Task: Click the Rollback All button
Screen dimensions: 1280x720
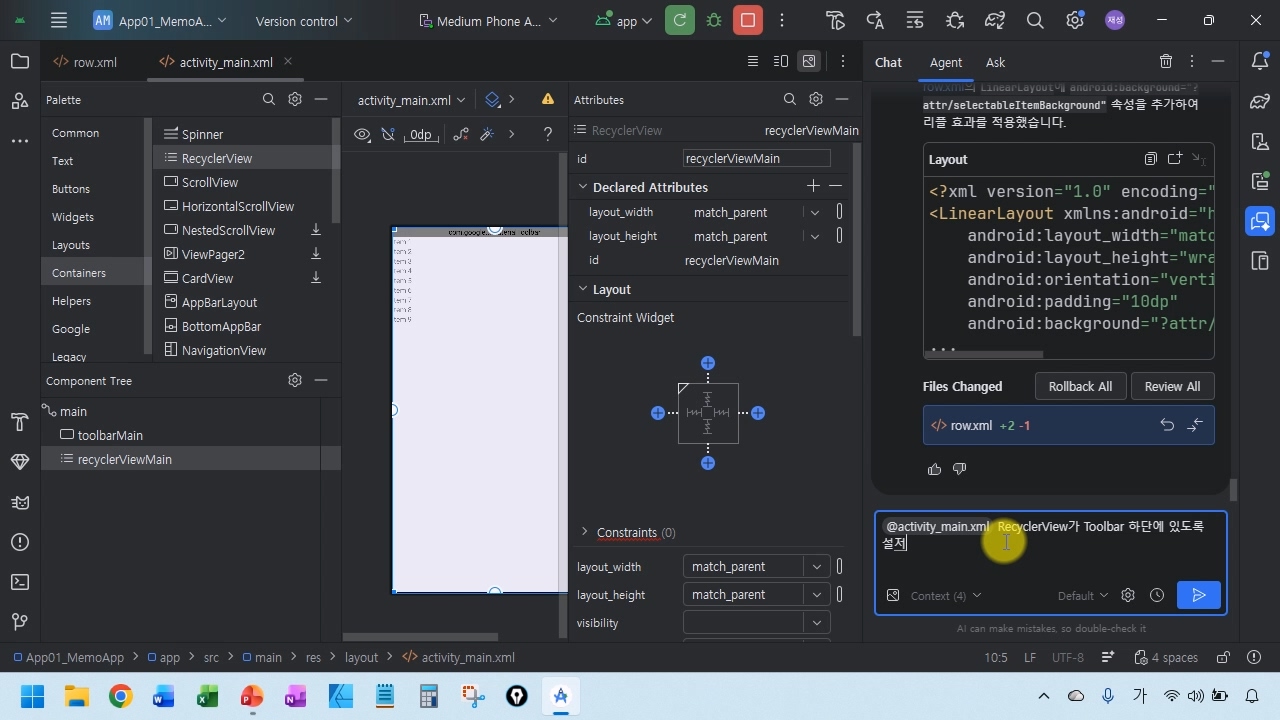Action: [x=1079, y=387]
